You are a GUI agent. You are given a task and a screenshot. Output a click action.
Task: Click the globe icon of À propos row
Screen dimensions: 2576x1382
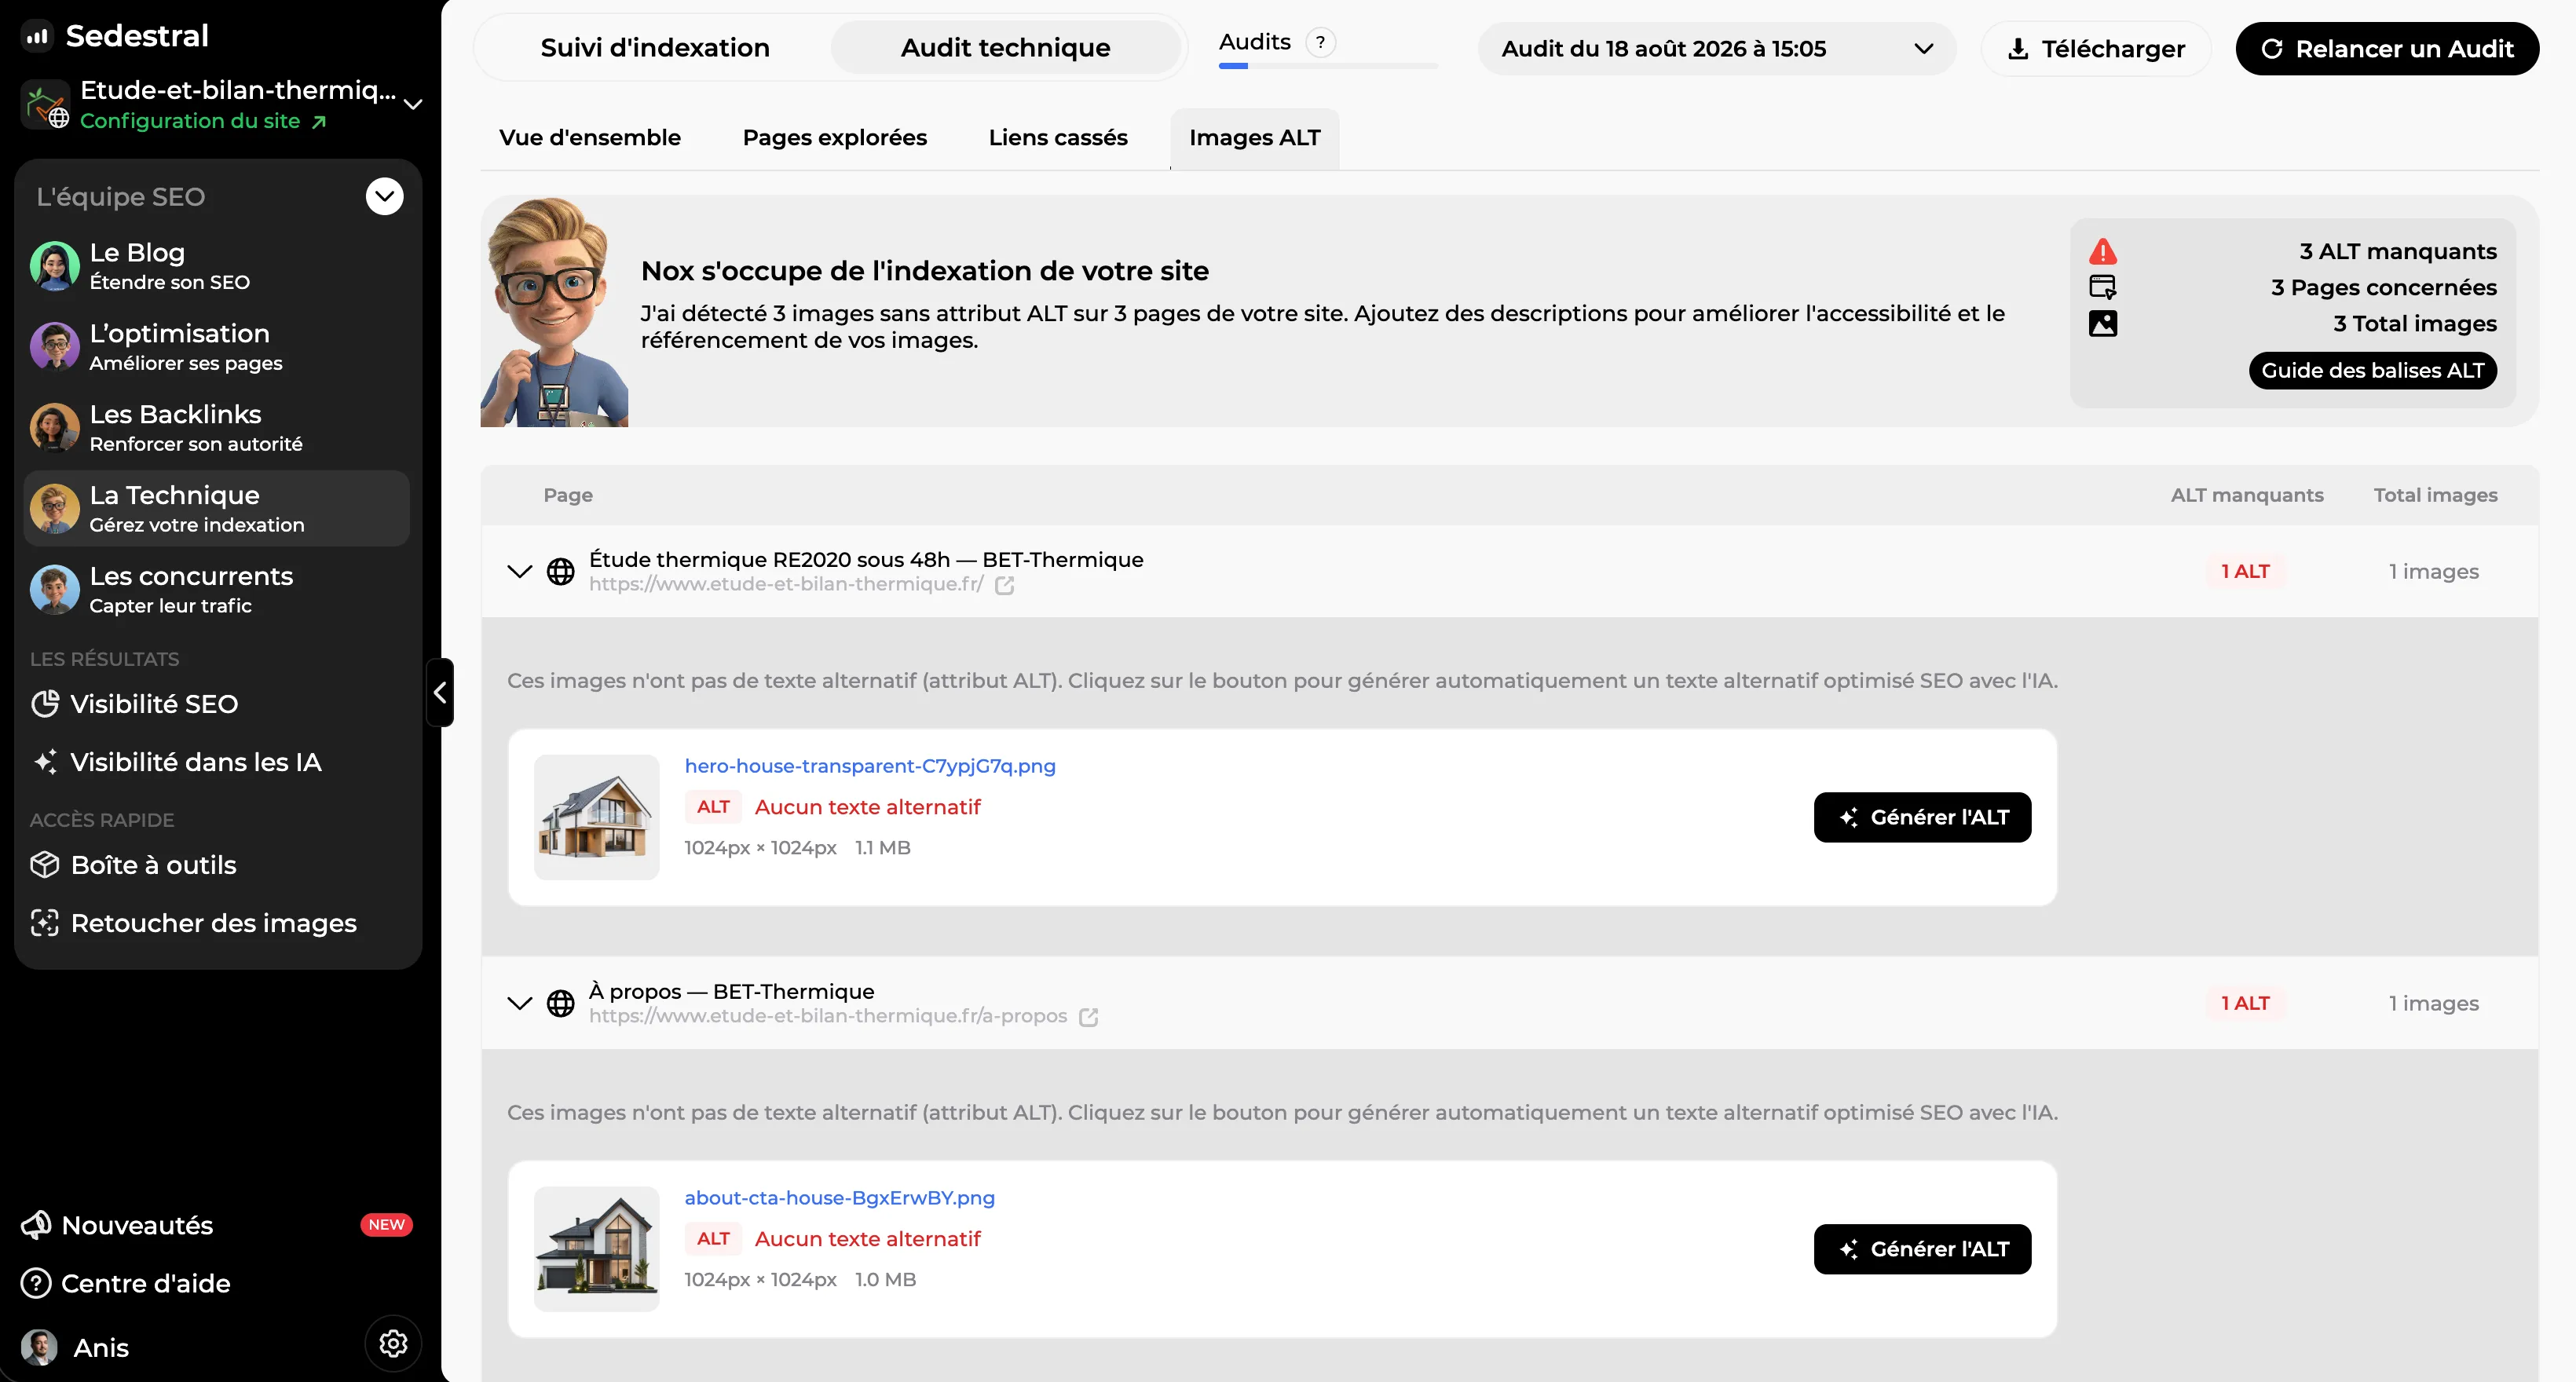[561, 1003]
